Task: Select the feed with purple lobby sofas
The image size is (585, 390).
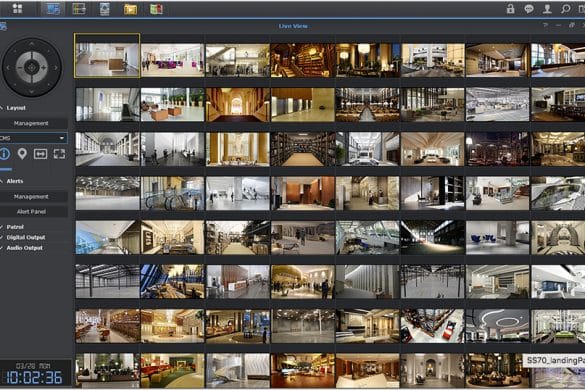Action: 172,60
